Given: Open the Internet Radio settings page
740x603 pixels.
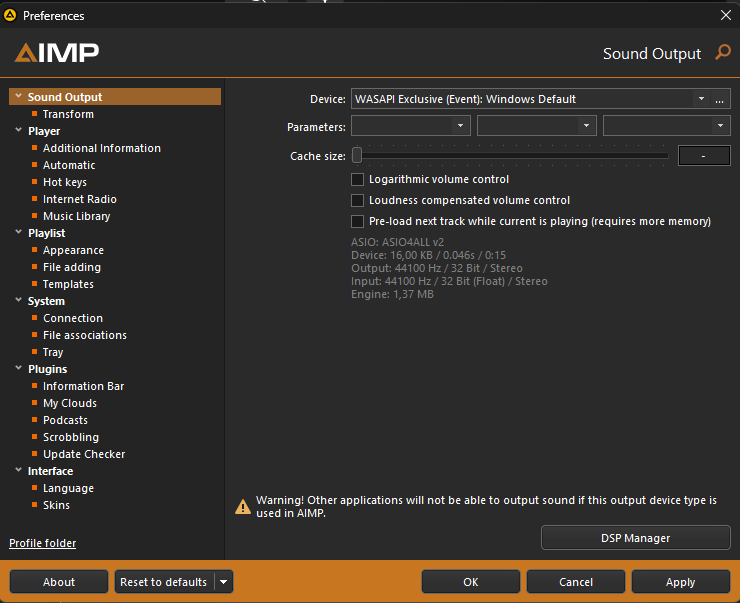Looking at the screenshot, I should click(x=79, y=199).
